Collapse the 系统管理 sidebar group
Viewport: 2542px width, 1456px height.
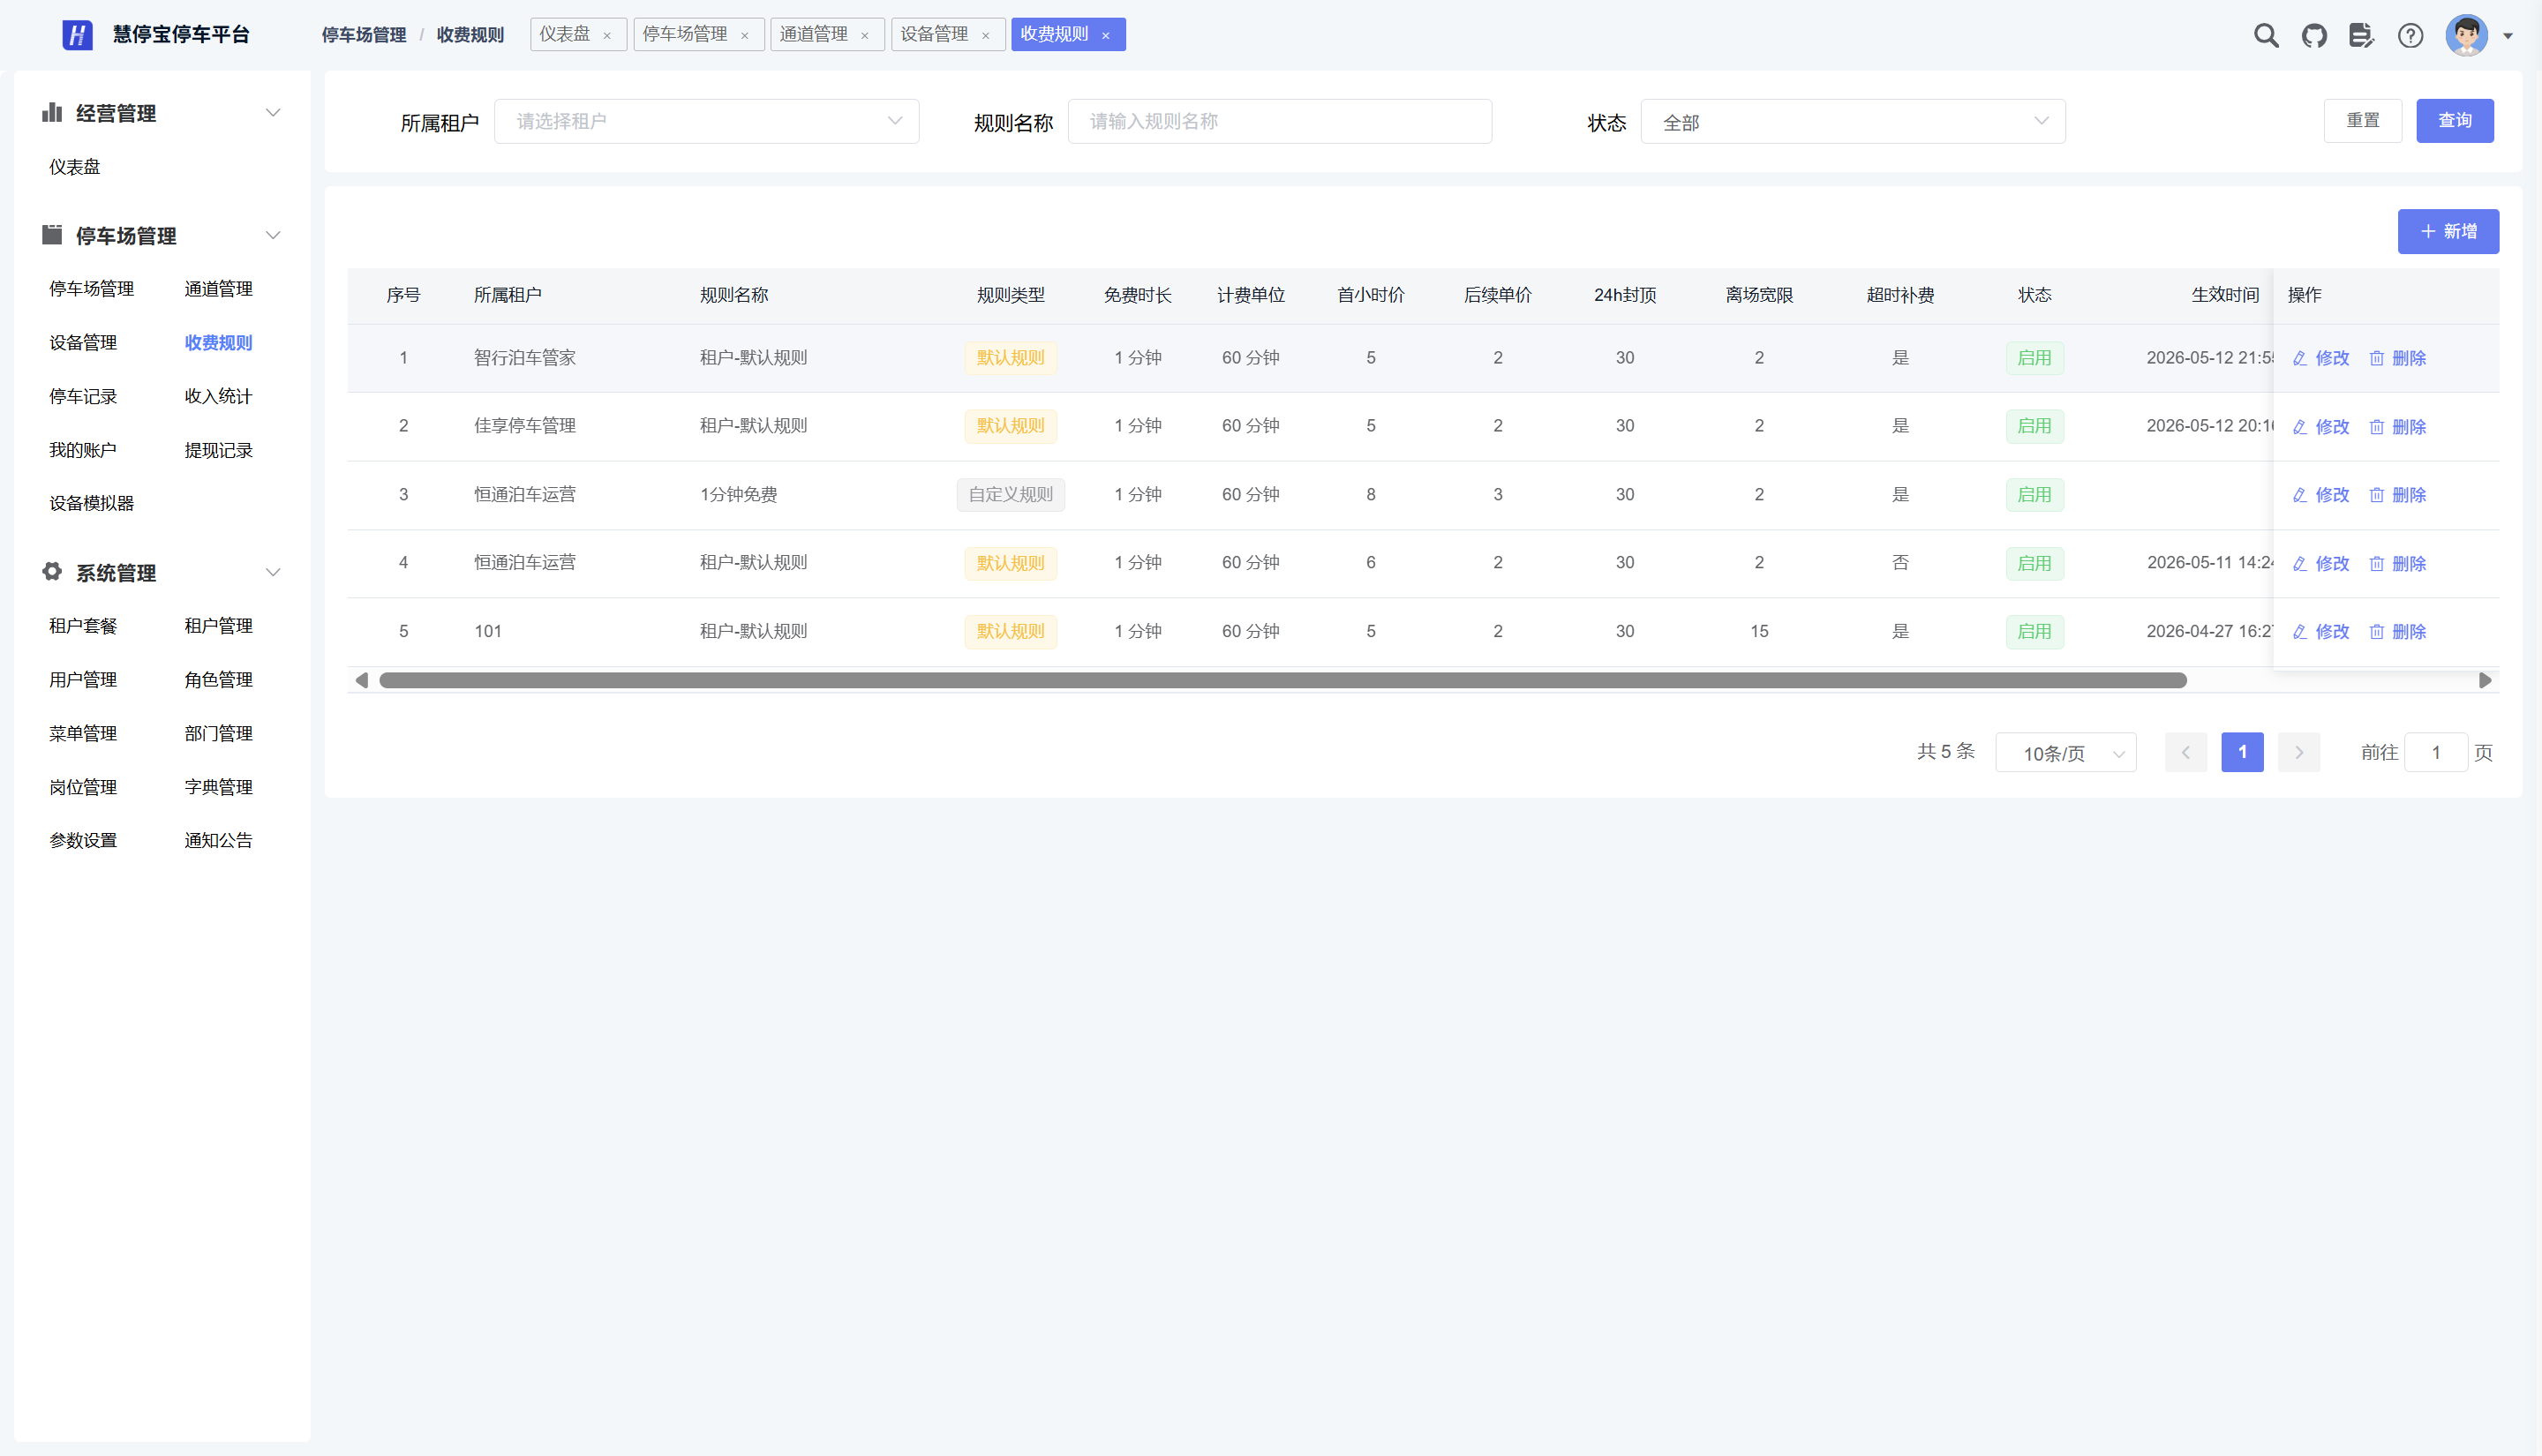point(273,573)
